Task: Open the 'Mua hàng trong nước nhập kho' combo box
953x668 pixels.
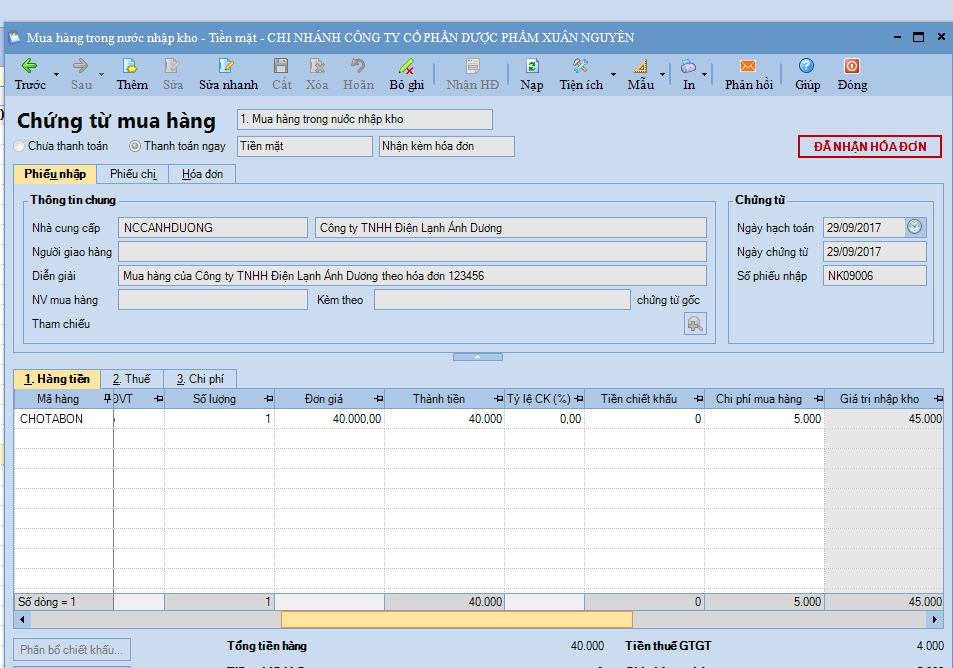Action: click(x=365, y=119)
